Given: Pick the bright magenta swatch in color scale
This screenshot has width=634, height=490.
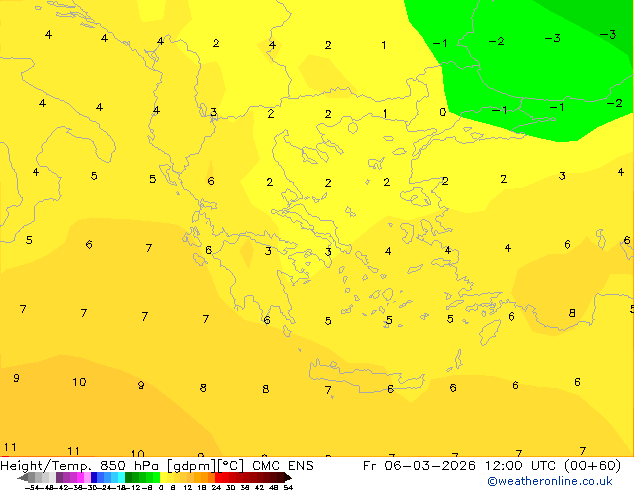Looking at the screenshot, I should 80,477.
